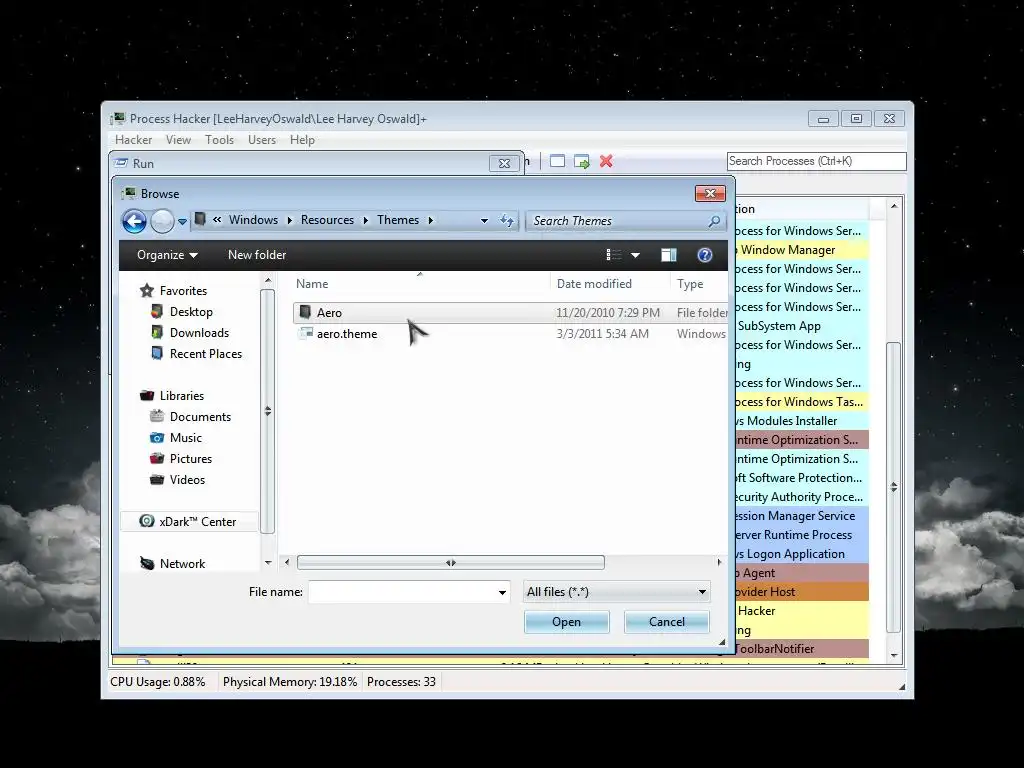
Task: Focus Search Processes field in Process Hacker
Action: (816, 161)
